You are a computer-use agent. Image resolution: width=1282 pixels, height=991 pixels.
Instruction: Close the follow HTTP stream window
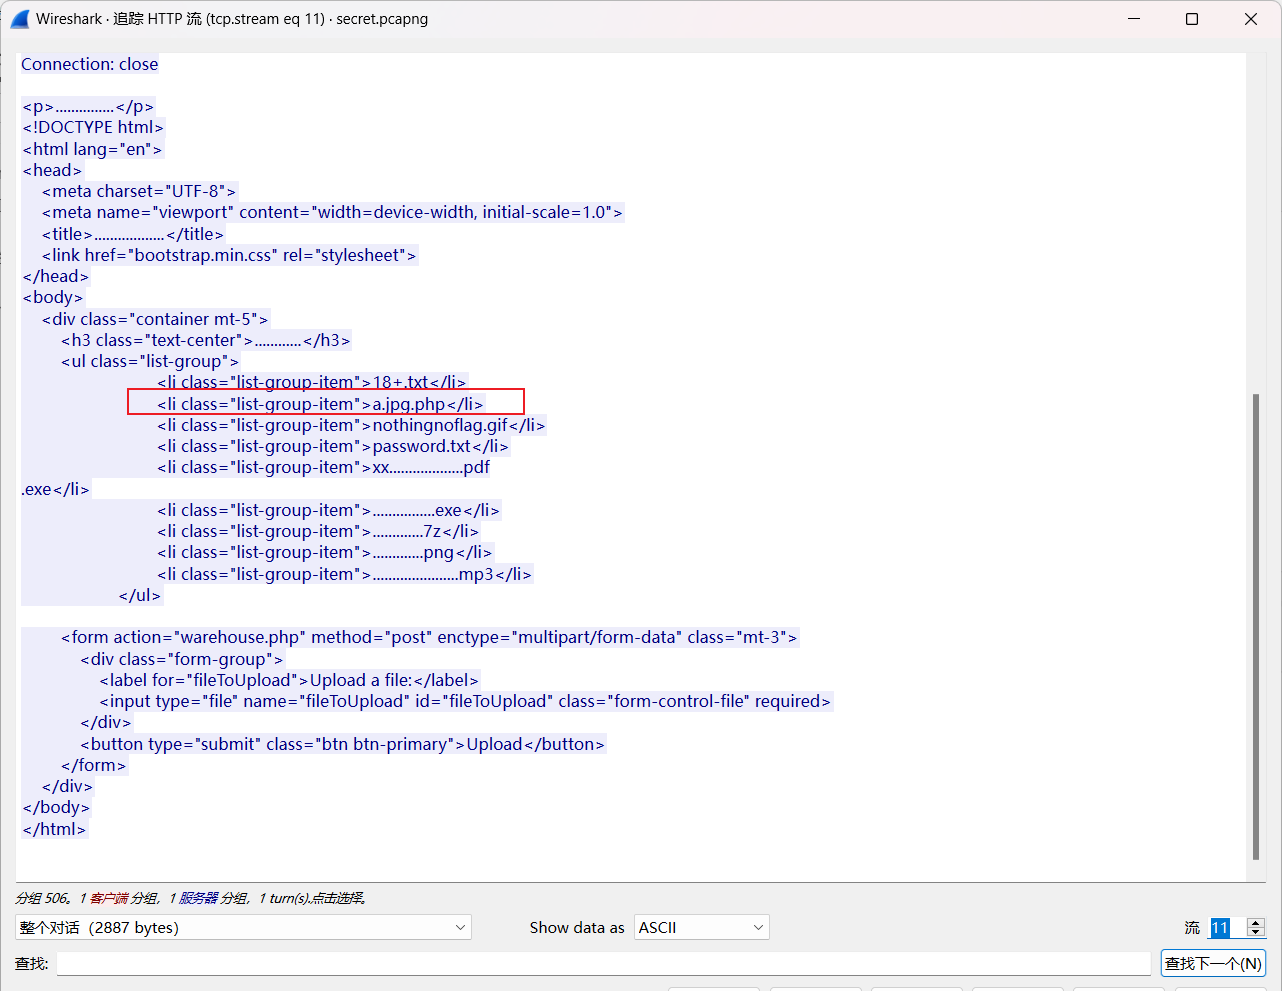point(1251,19)
